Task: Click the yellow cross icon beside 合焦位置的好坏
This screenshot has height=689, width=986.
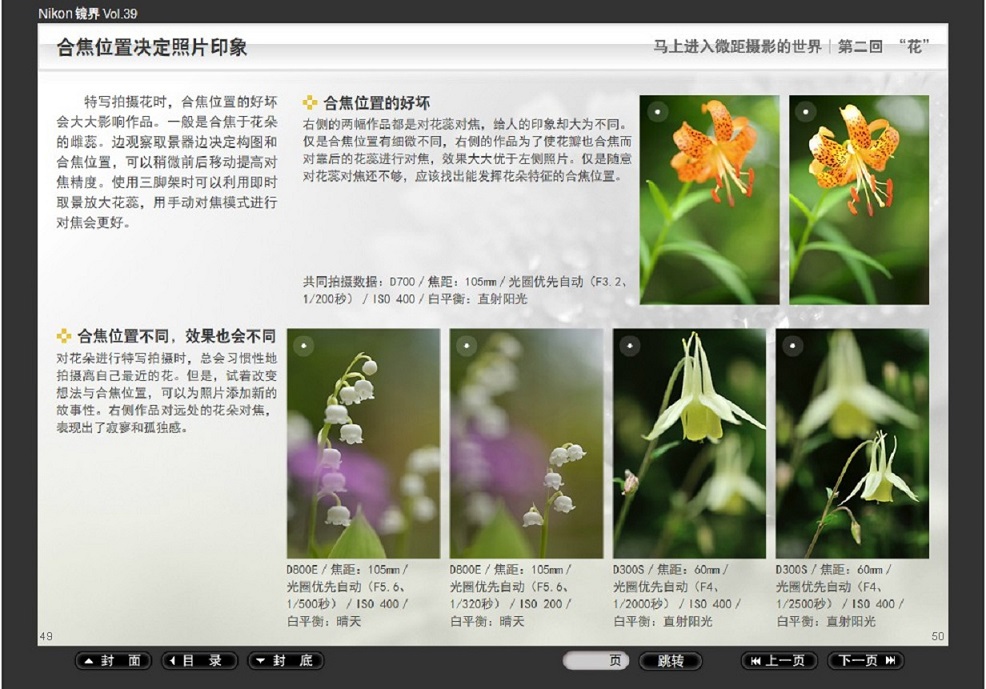Action: (310, 102)
